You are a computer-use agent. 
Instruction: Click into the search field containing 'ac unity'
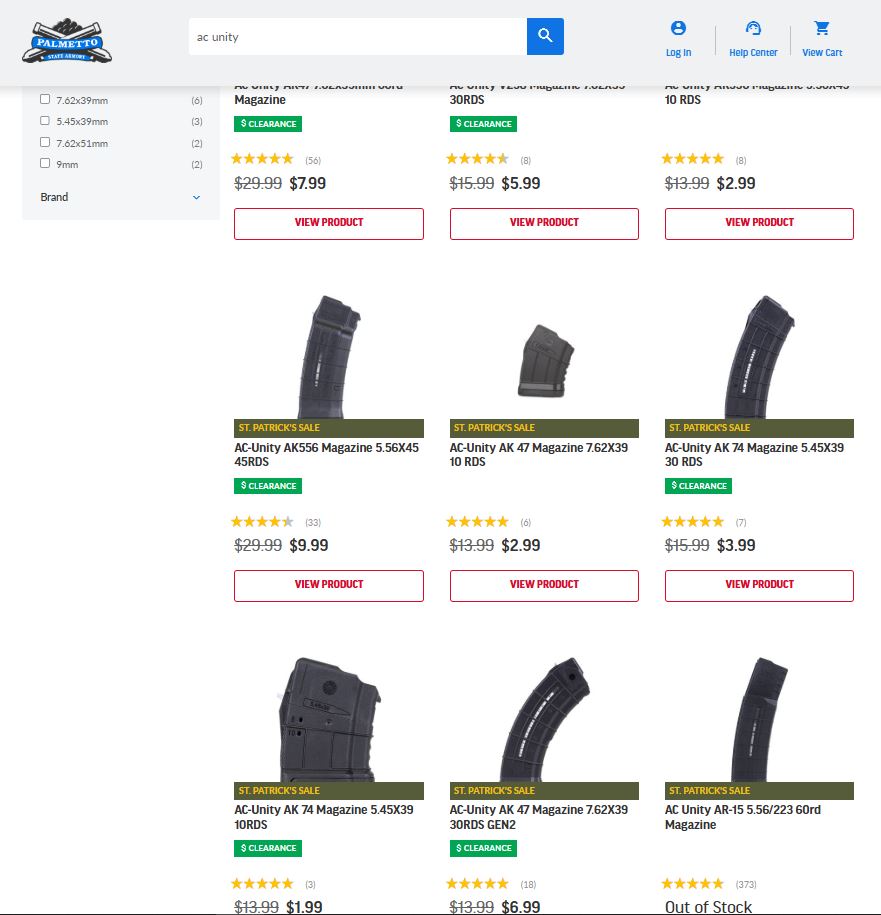[357, 37]
